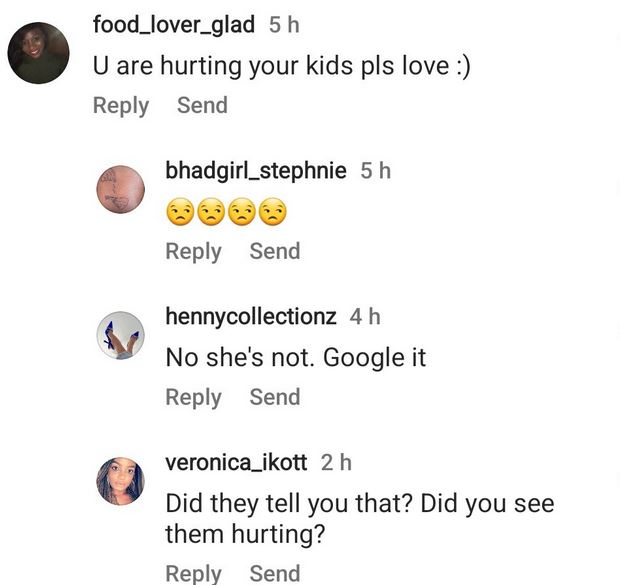
Task: Click the veronica_ikott username
Action: (236, 462)
